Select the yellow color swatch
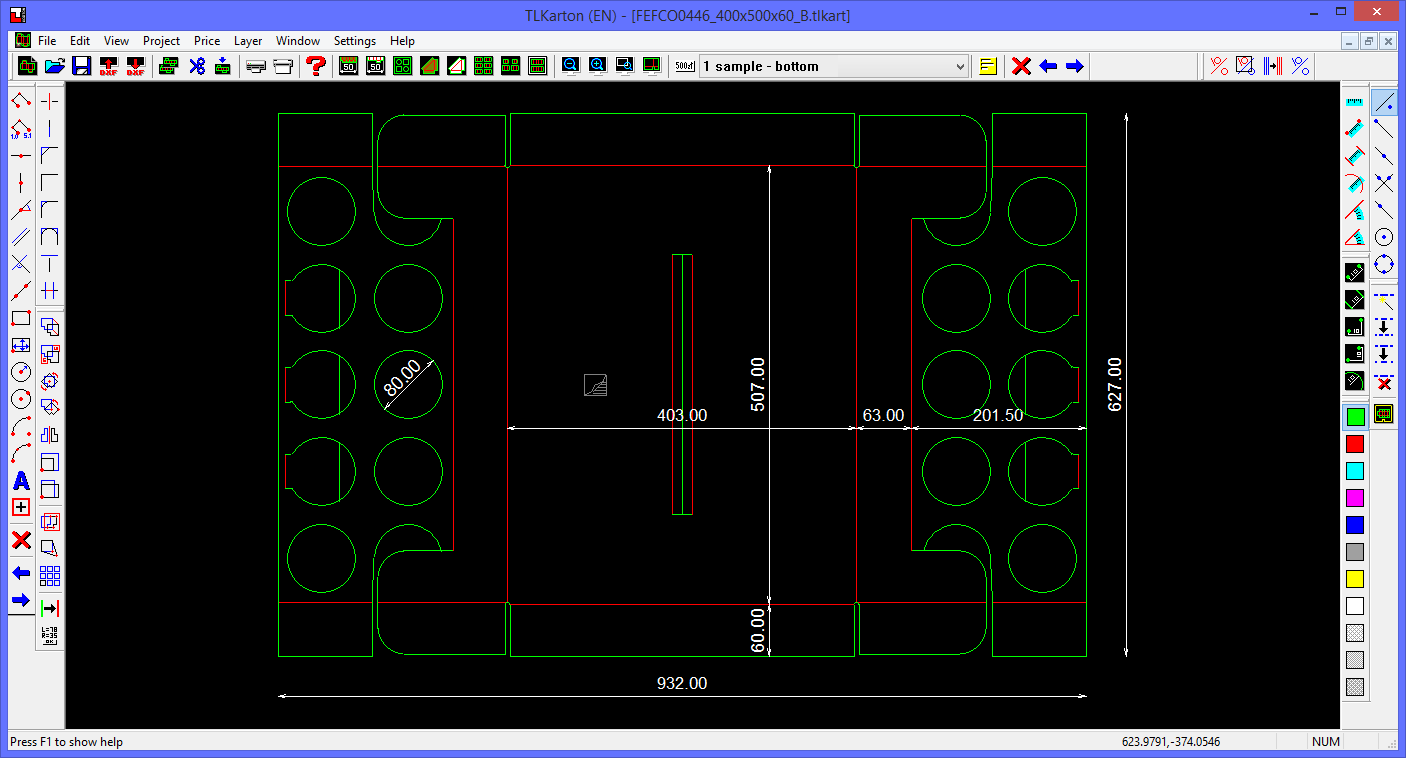 click(1355, 579)
